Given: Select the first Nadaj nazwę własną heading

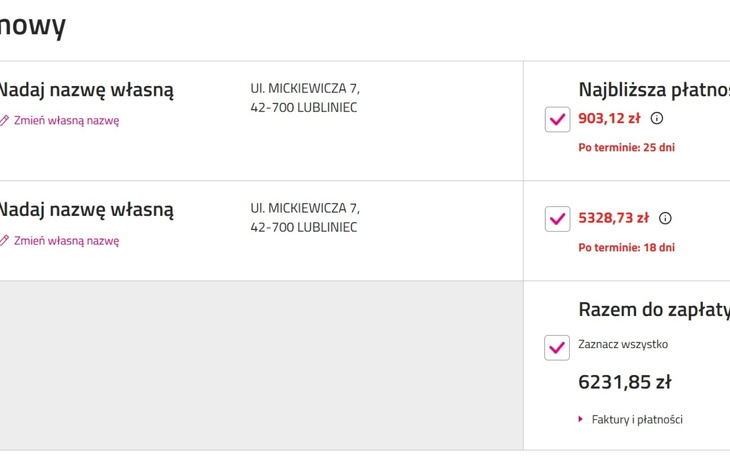Looking at the screenshot, I should click(x=85, y=90).
